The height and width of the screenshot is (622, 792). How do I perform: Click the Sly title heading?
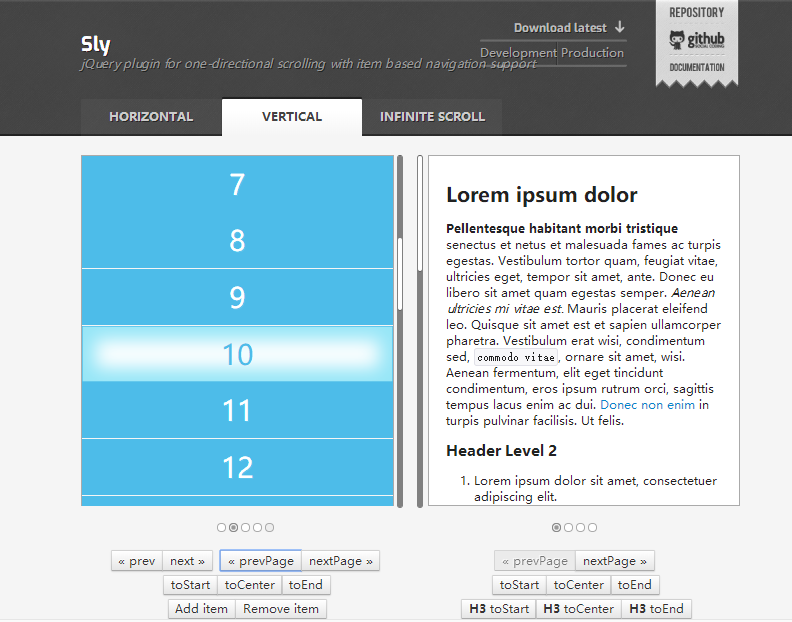(x=95, y=44)
